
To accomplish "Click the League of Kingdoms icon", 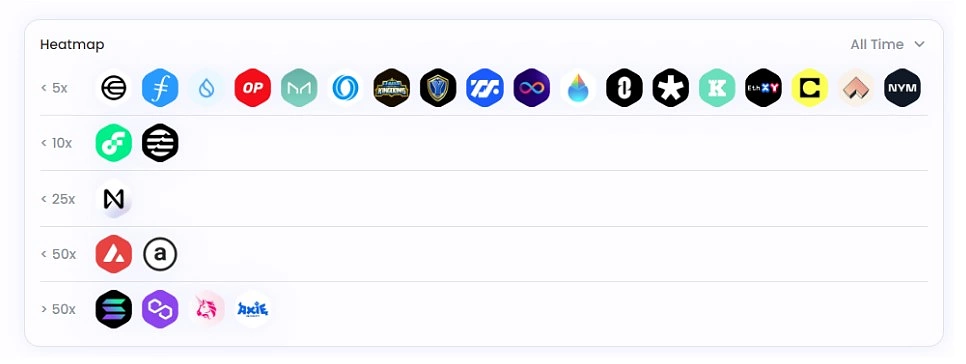I will point(392,87).
